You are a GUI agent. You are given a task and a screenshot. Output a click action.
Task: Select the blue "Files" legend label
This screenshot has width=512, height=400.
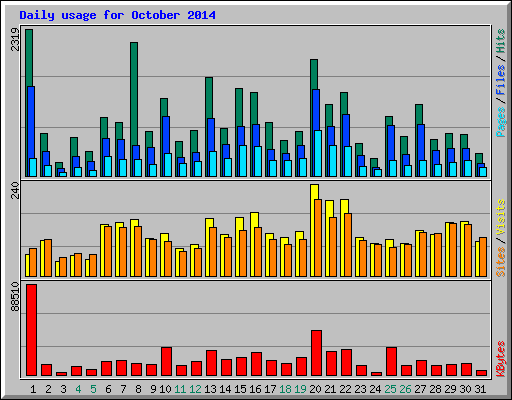tap(501, 80)
